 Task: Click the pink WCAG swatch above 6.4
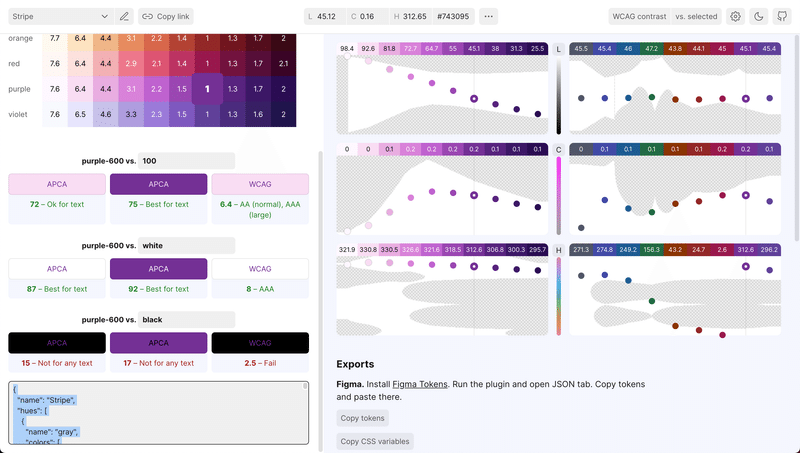point(260,184)
